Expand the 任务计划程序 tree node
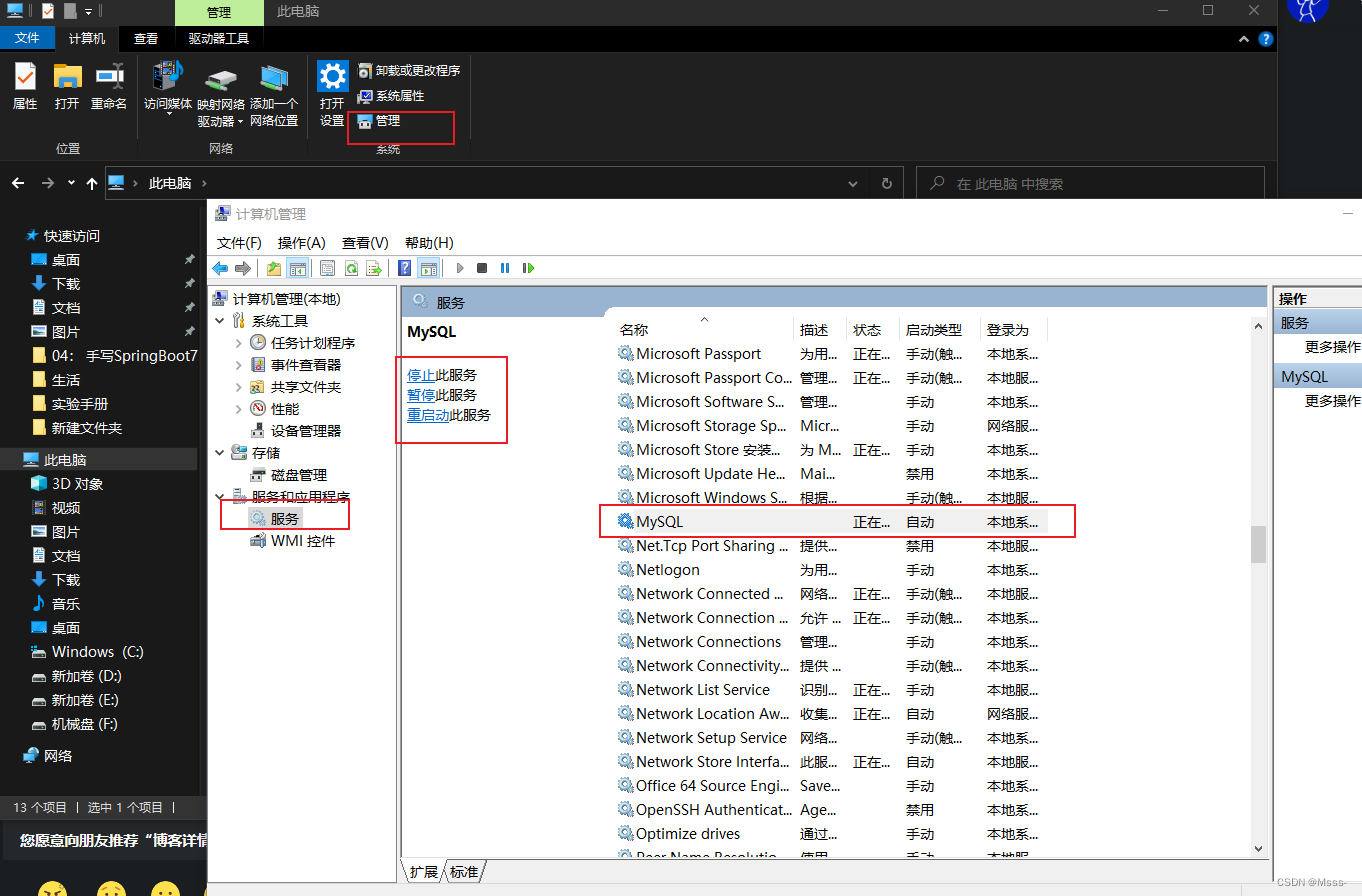1362x896 pixels. click(x=238, y=343)
